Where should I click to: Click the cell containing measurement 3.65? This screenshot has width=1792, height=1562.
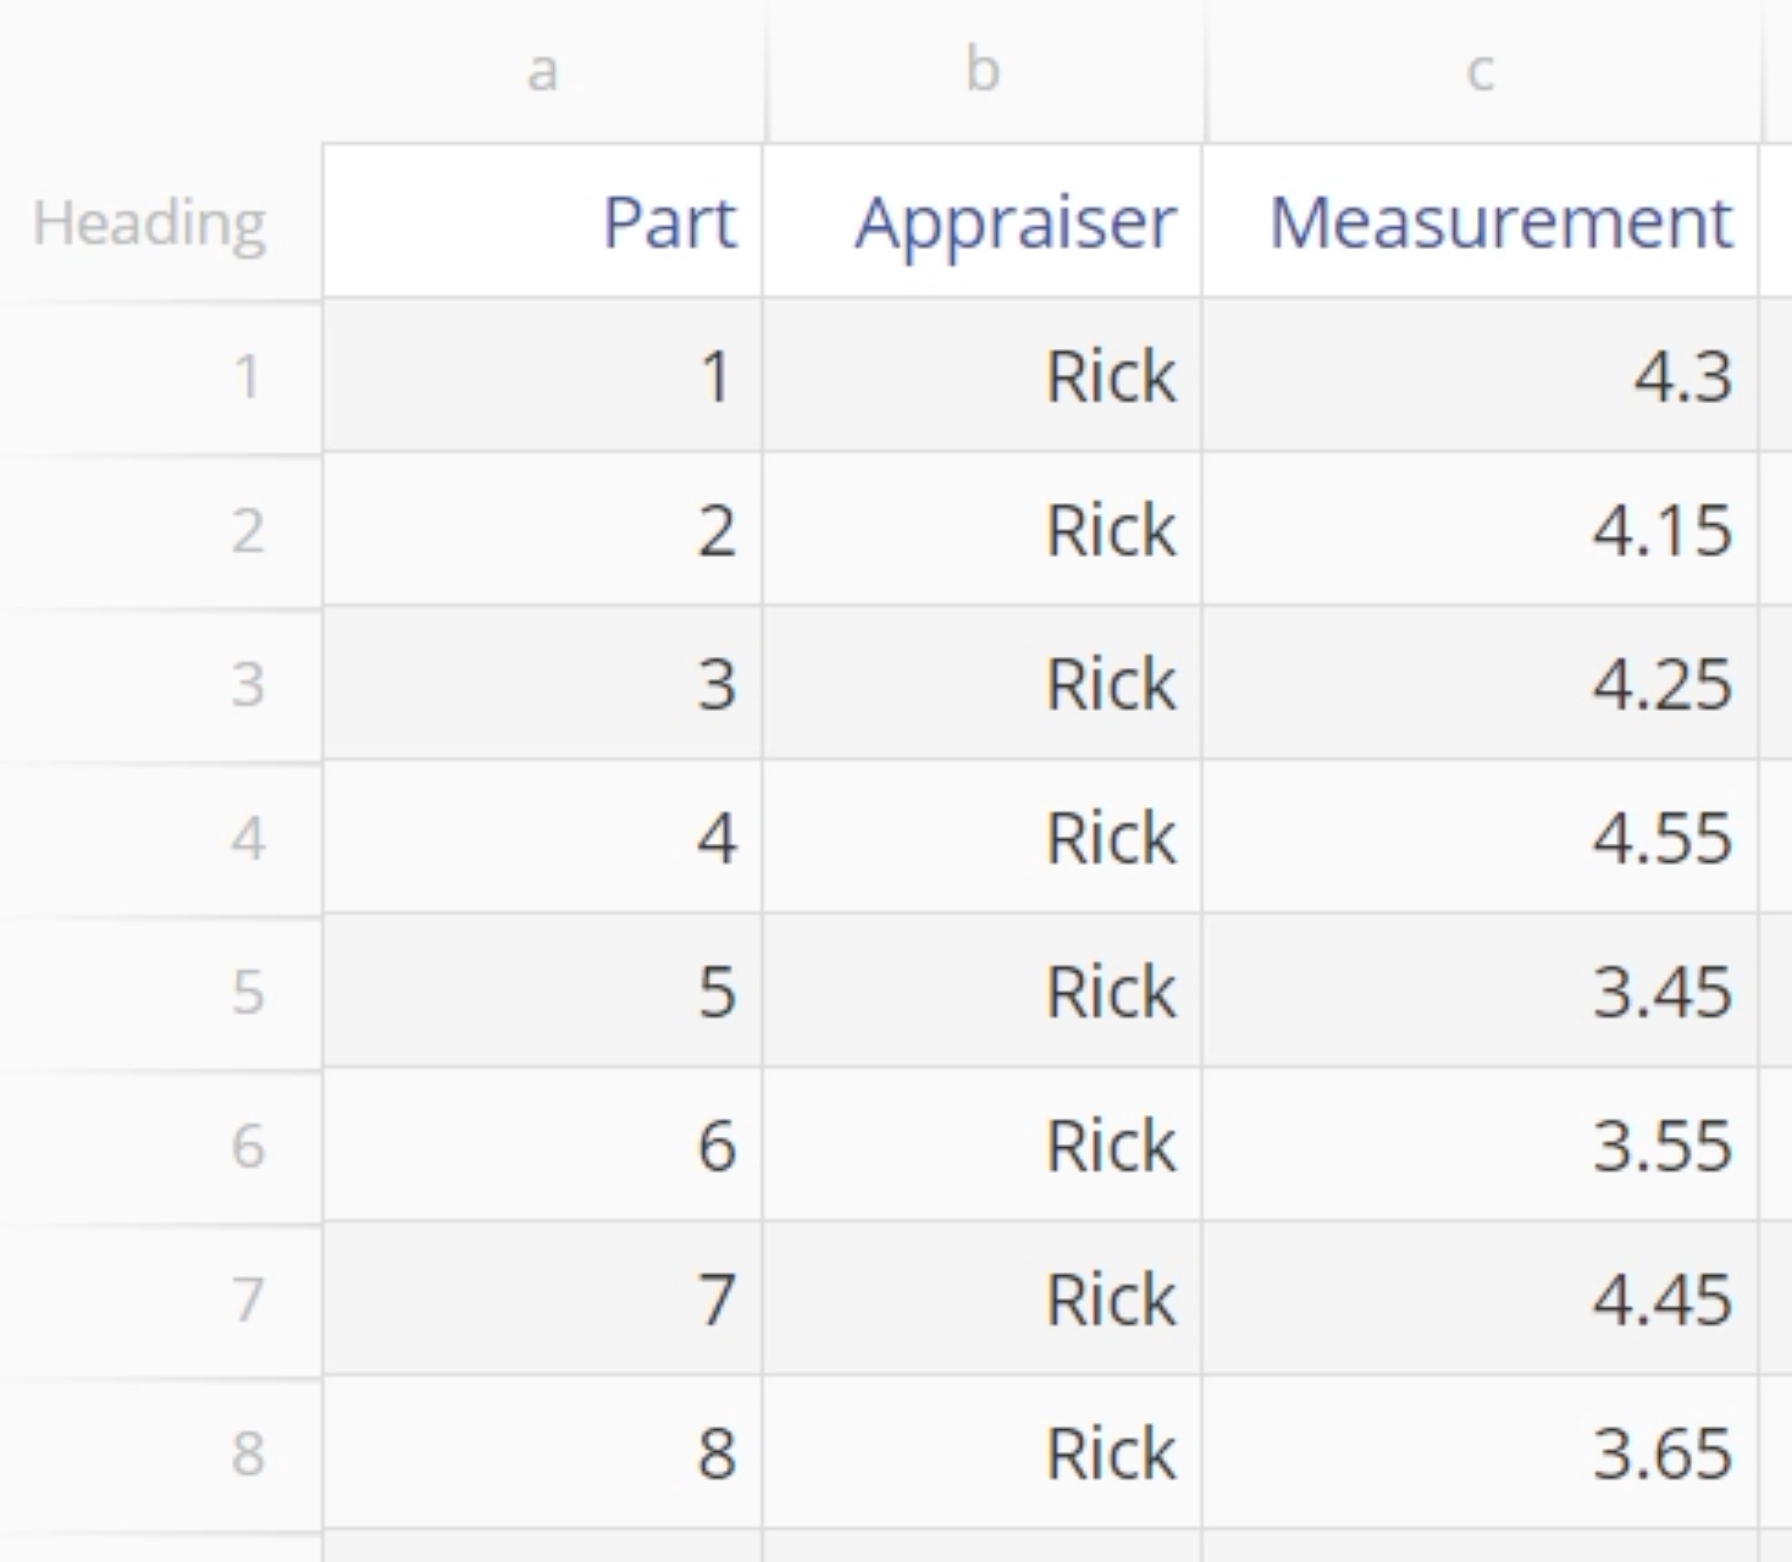point(1480,1451)
